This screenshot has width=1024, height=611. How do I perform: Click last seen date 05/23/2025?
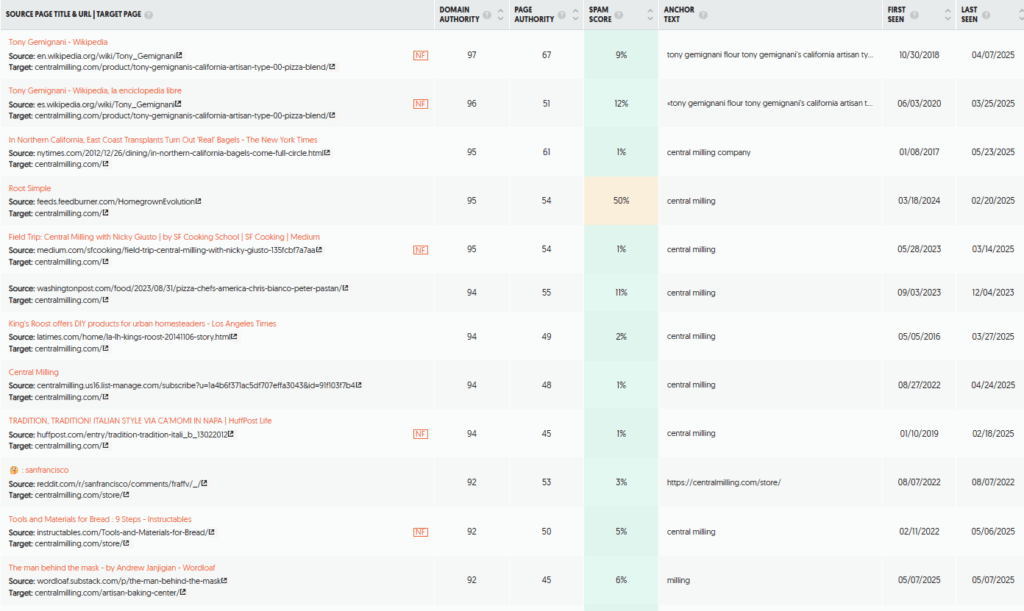pos(993,152)
